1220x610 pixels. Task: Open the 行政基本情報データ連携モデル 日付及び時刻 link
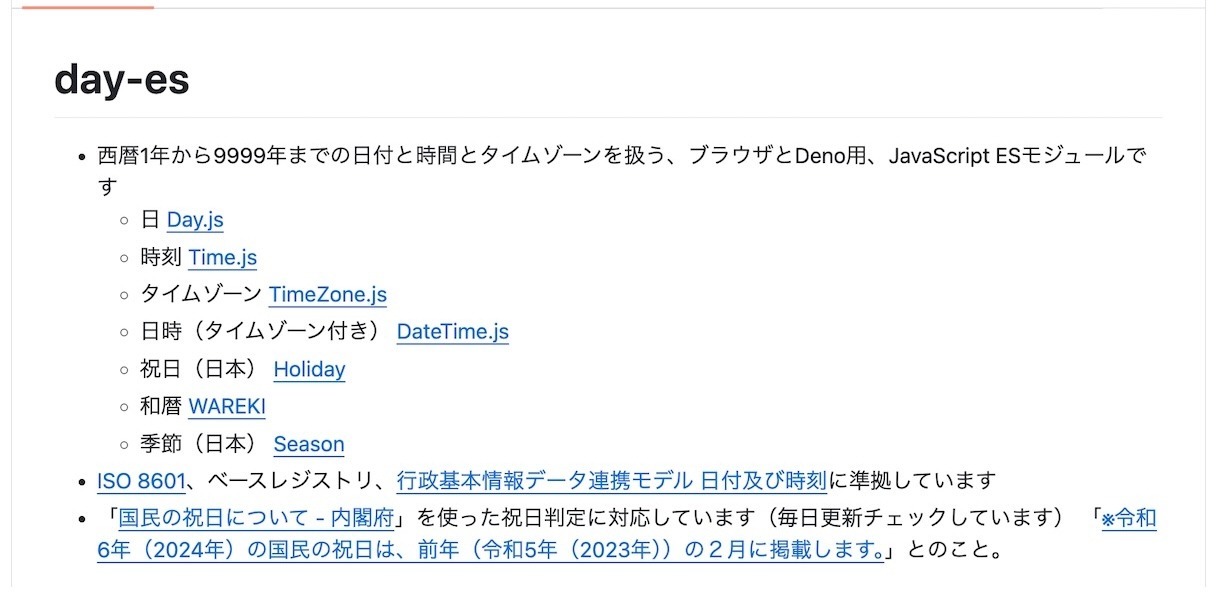pos(611,482)
